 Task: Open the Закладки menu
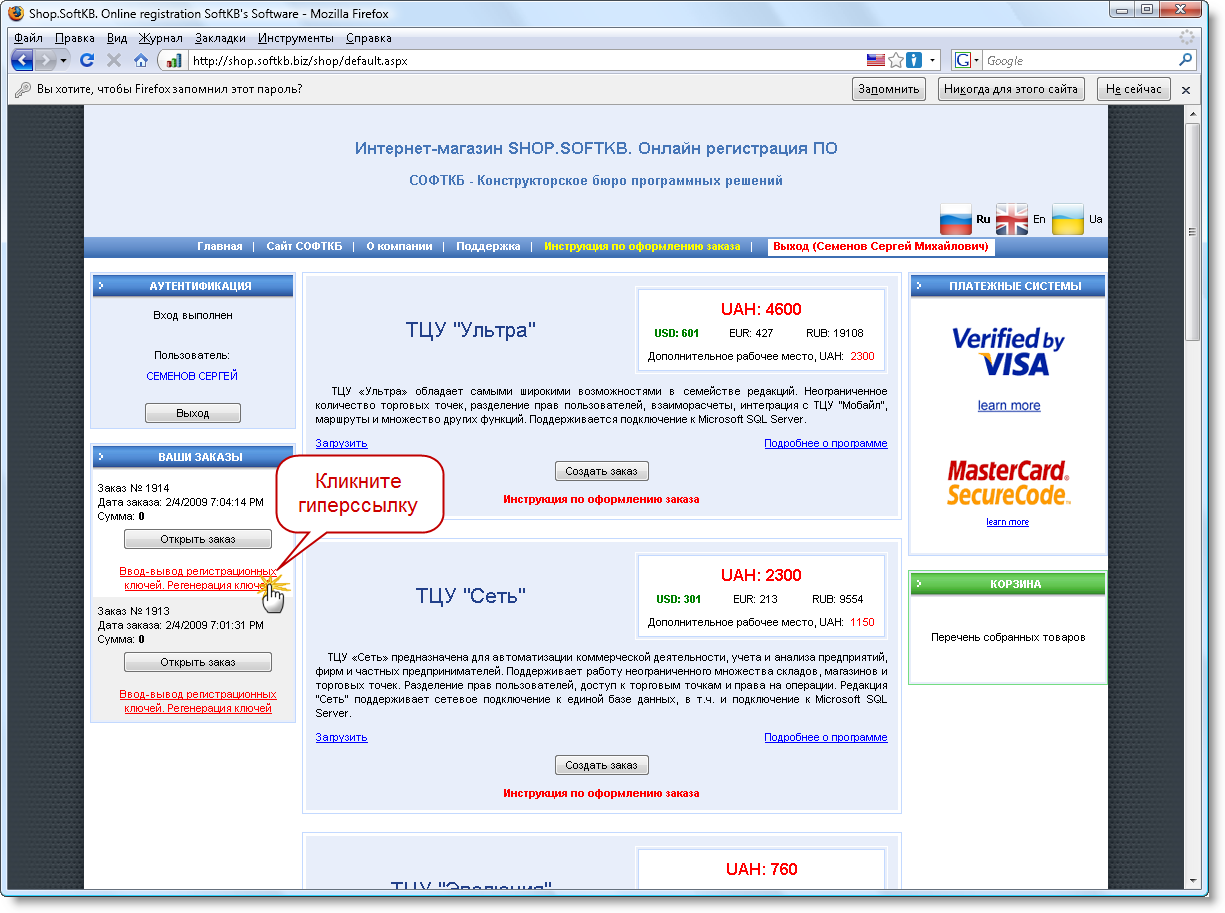click(221, 38)
